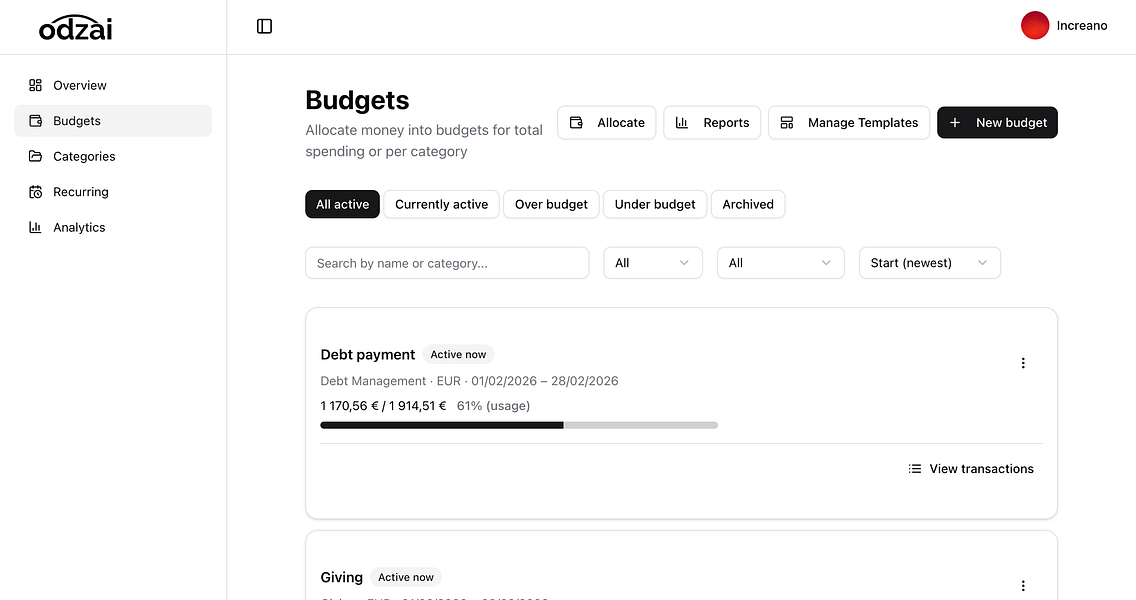
Task: Click the Debt payment usage progress bar
Action: 519,425
